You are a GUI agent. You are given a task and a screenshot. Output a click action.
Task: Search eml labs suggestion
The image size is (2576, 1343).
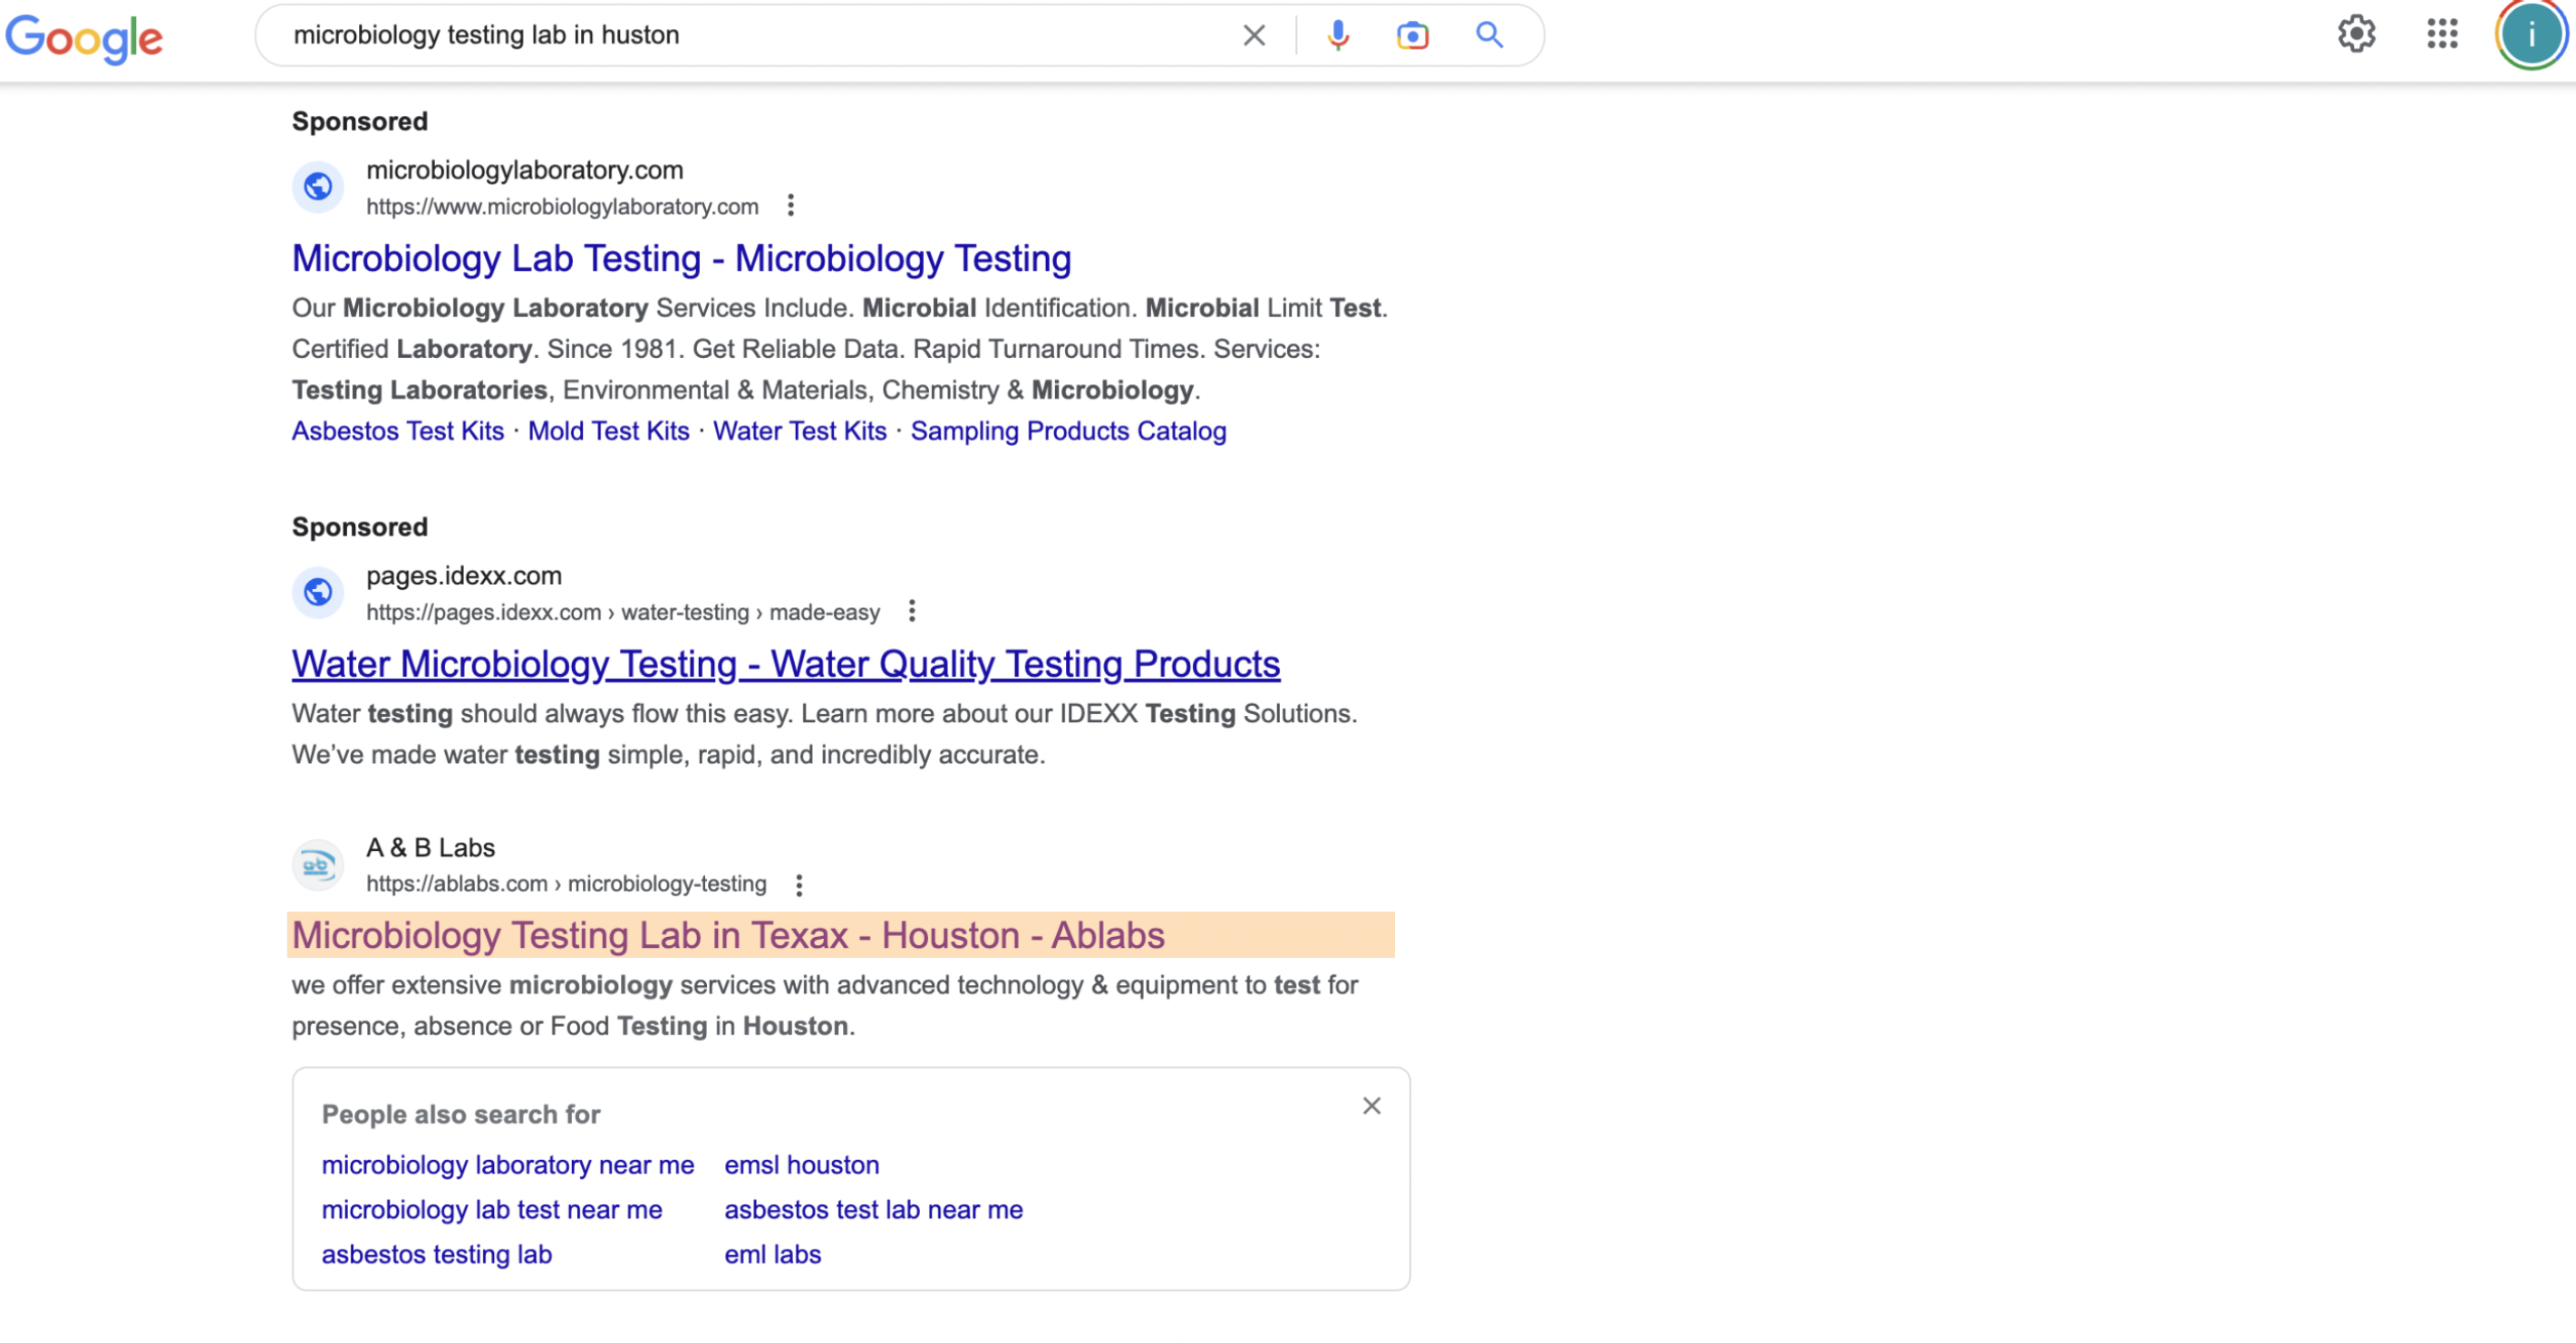pos(773,1256)
